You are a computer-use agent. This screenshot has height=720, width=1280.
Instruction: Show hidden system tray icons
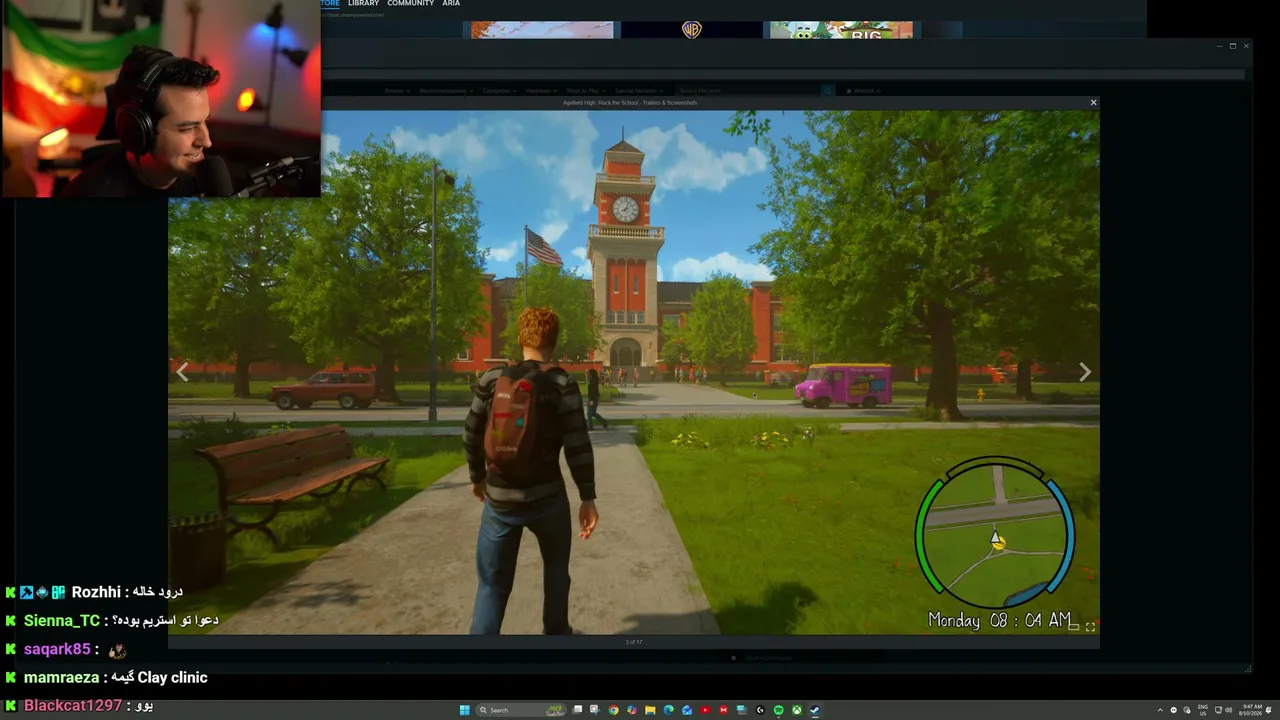pyautogui.click(x=1160, y=710)
